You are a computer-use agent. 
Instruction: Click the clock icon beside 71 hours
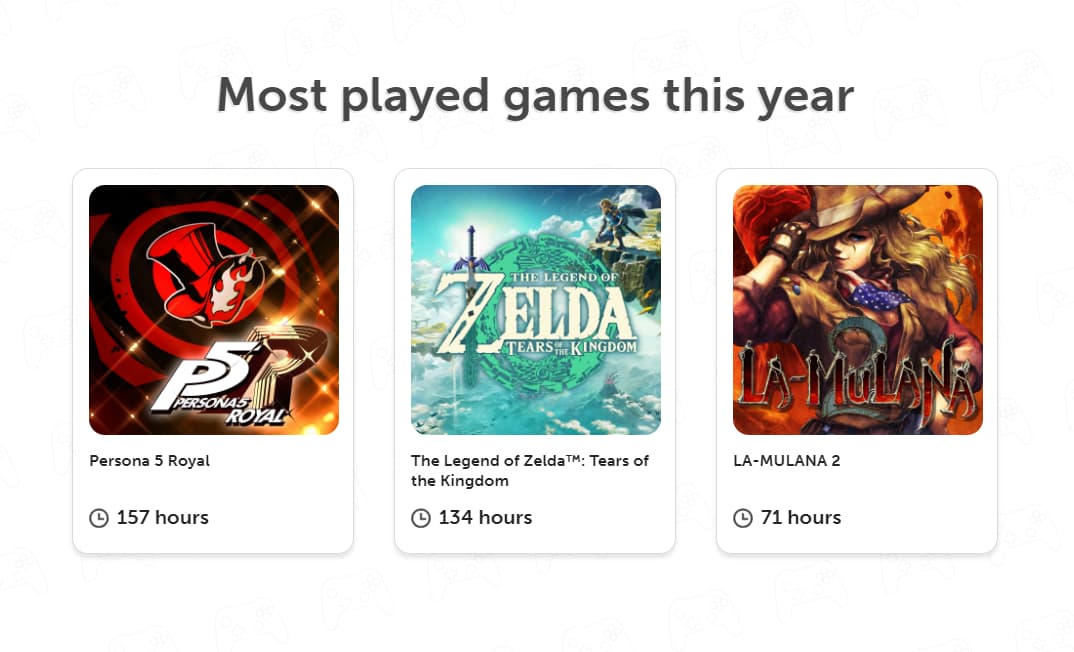tap(743, 518)
